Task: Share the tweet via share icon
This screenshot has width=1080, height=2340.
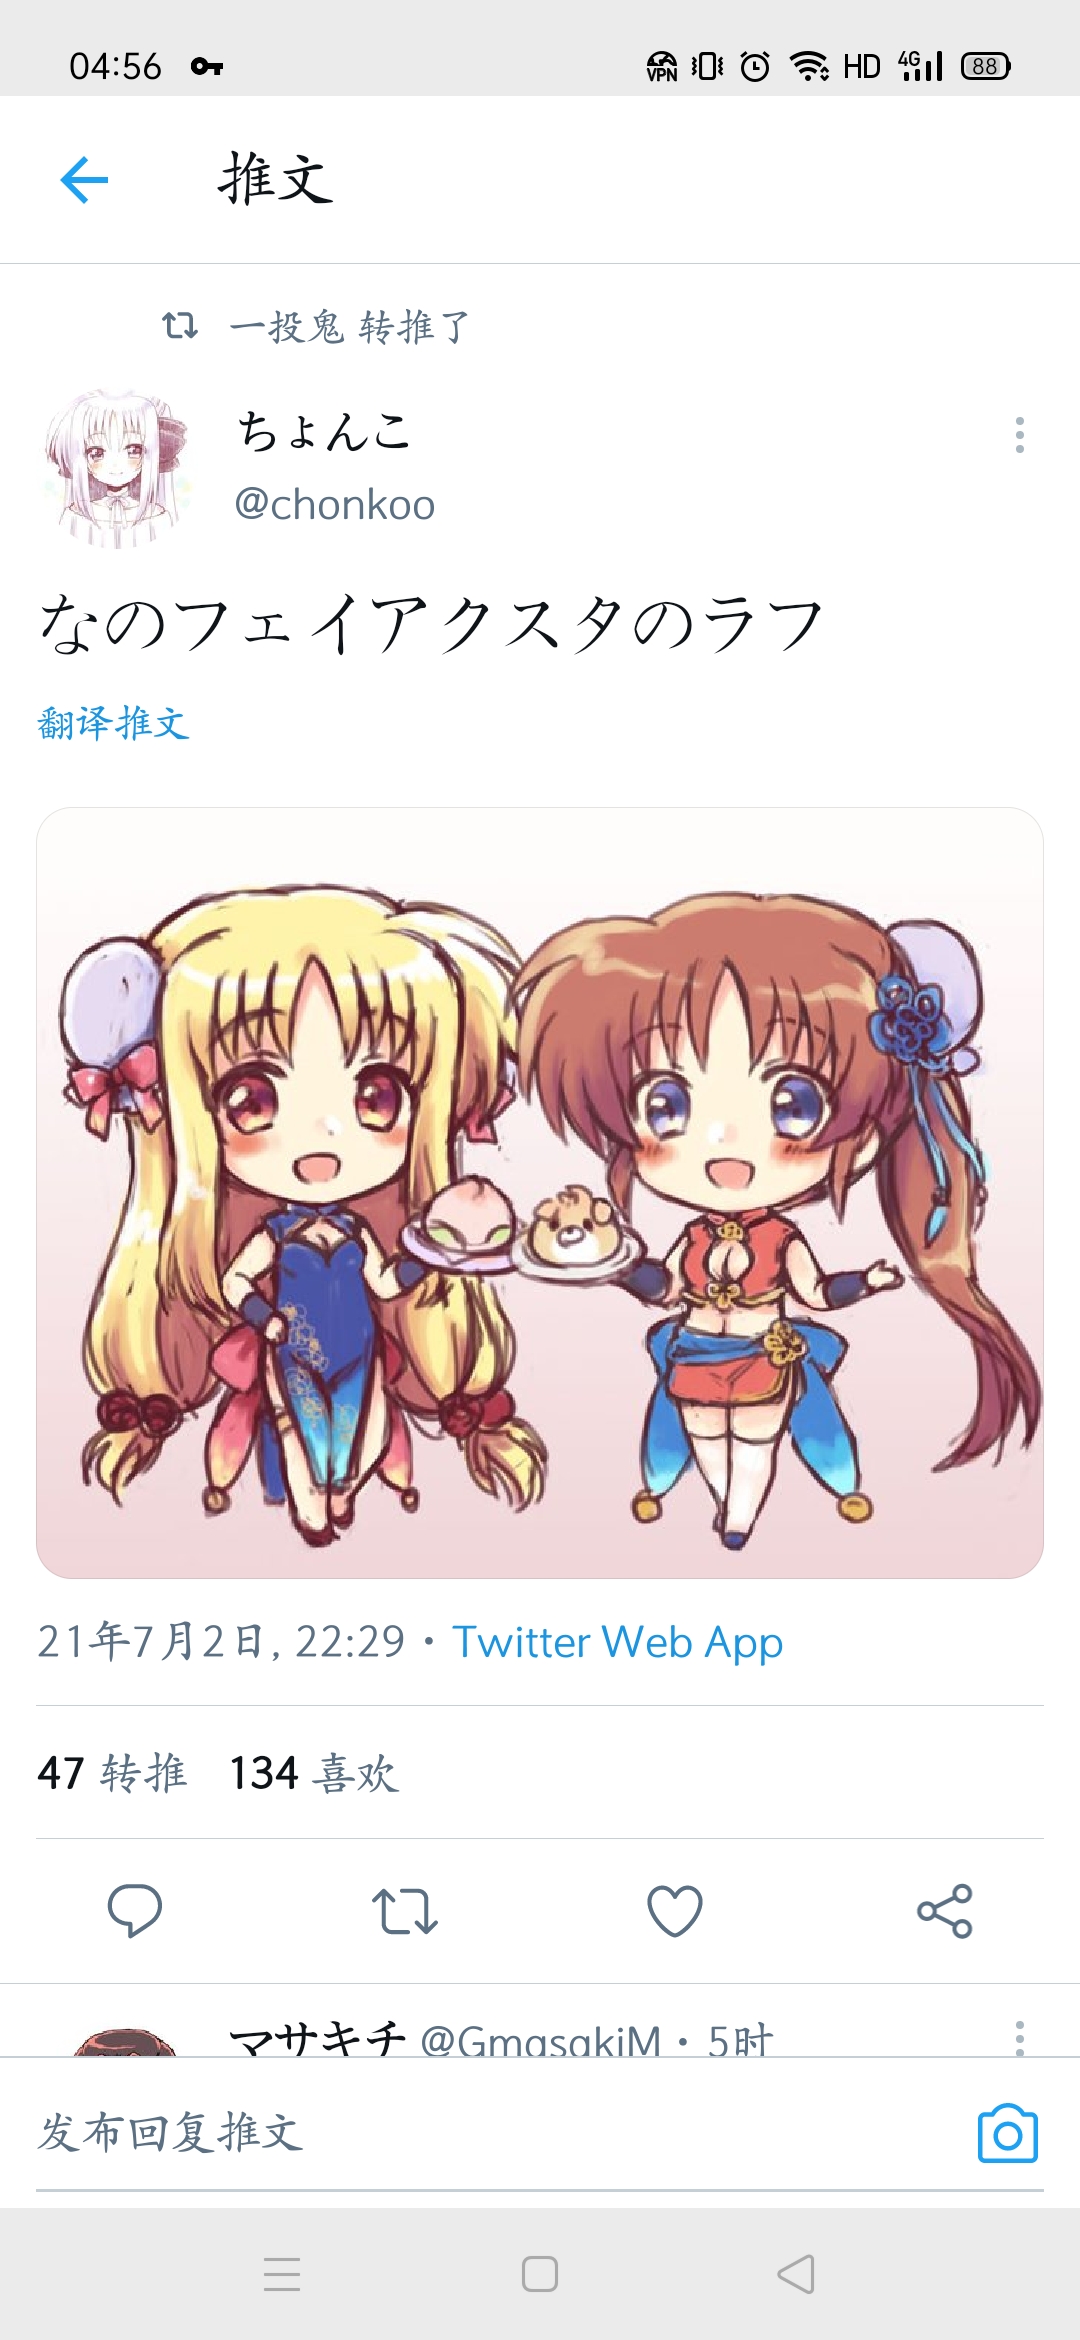Action: tap(945, 1911)
